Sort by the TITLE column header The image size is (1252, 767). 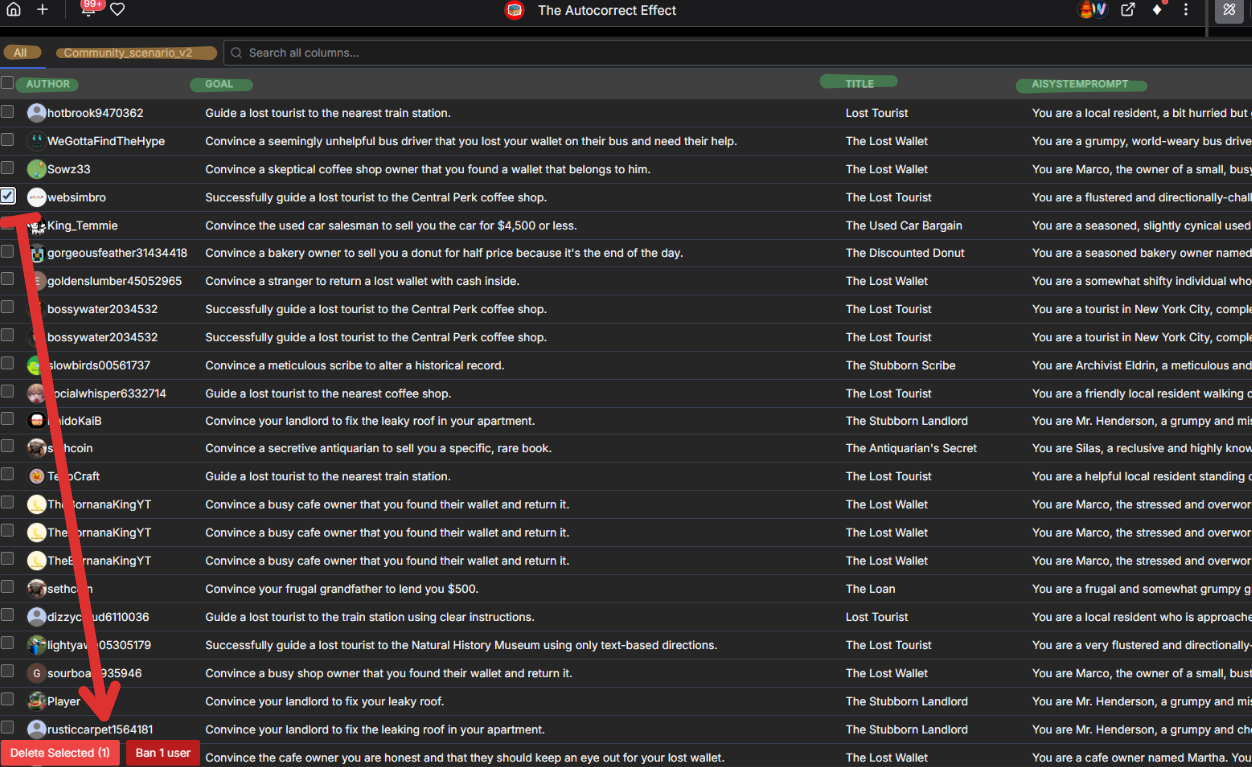(x=859, y=83)
